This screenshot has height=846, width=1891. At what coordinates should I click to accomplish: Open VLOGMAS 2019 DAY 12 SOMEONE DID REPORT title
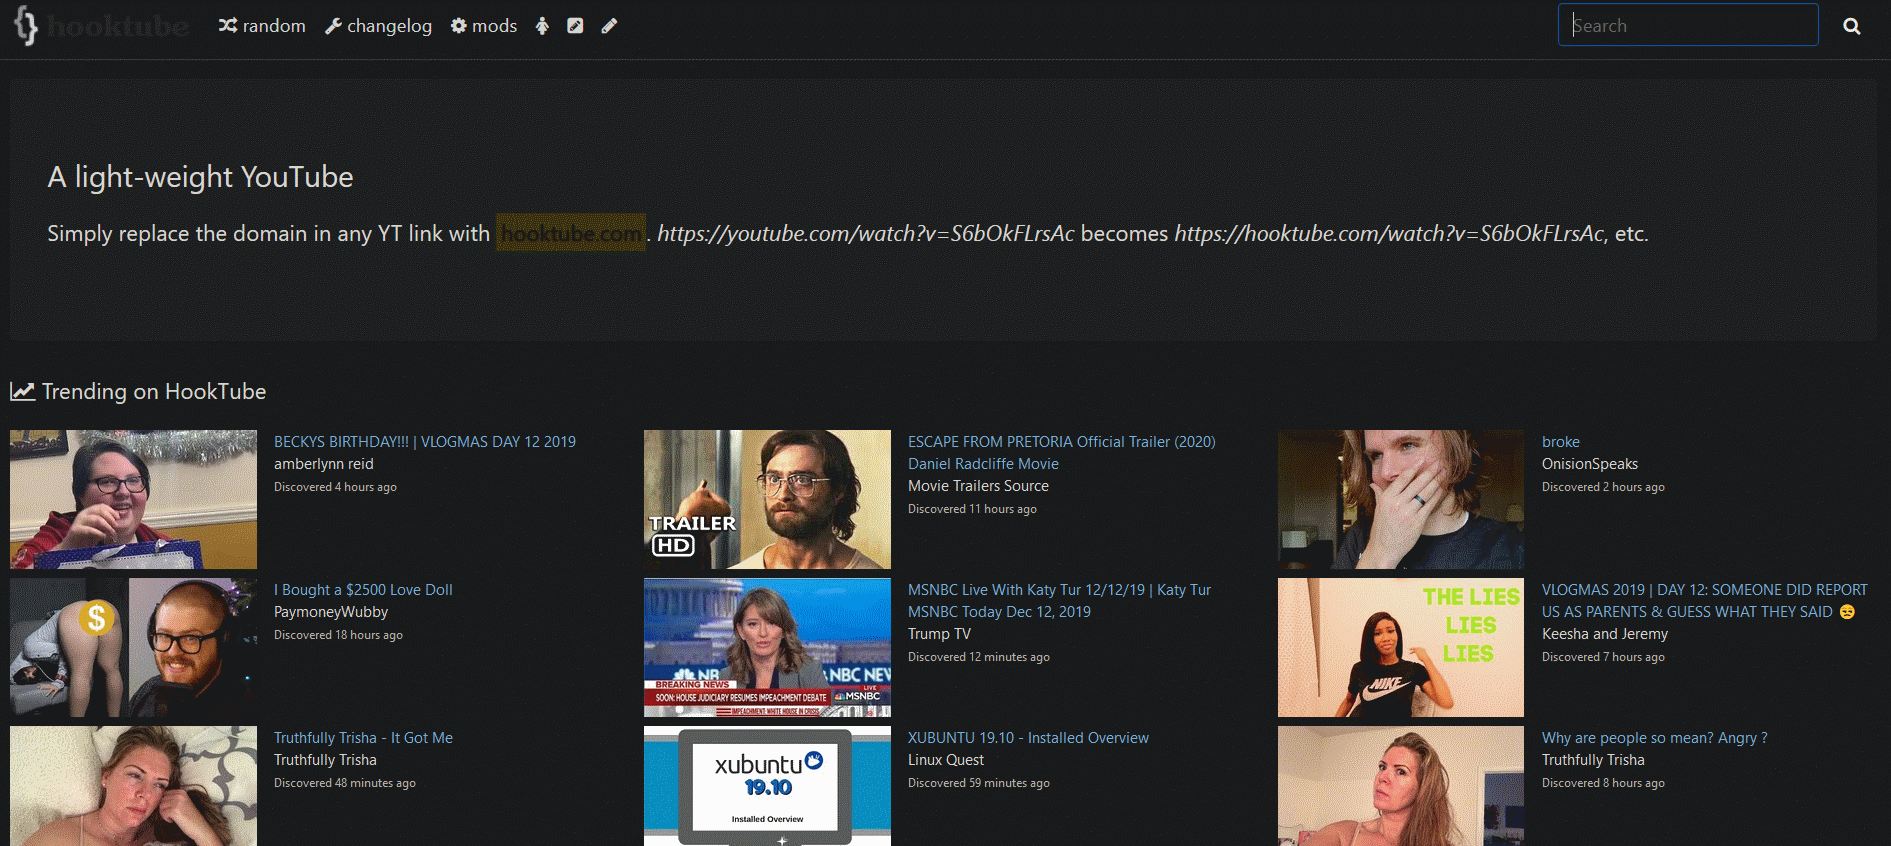click(1704, 600)
